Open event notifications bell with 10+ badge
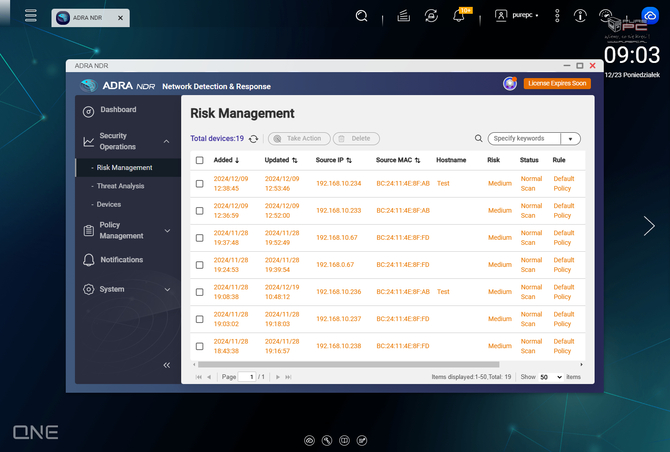 [460, 16]
